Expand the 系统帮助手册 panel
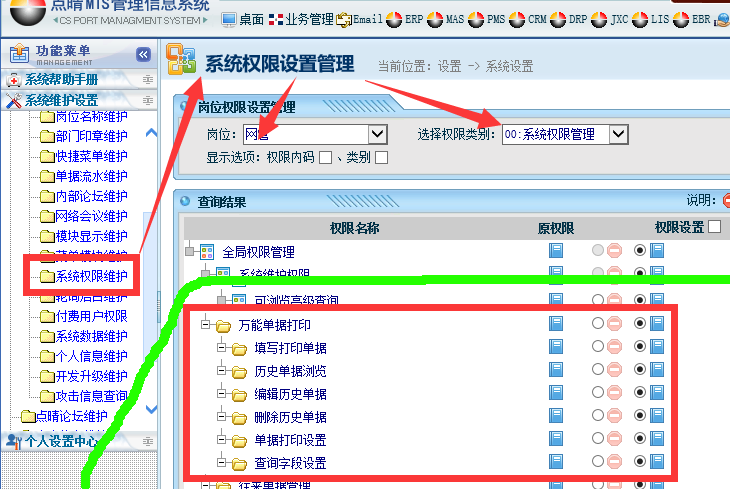This screenshot has width=730, height=489. pos(148,80)
